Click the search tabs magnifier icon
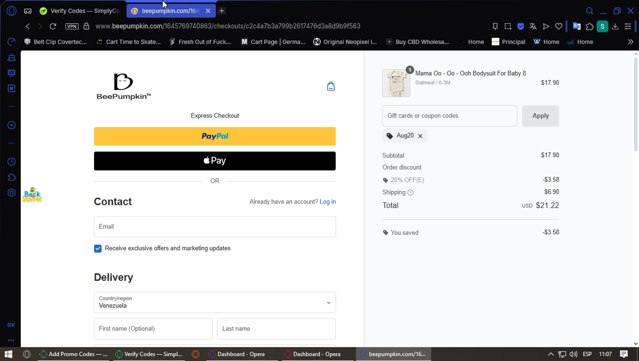The width and height of the screenshot is (639, 361). [x=589, y=11]
